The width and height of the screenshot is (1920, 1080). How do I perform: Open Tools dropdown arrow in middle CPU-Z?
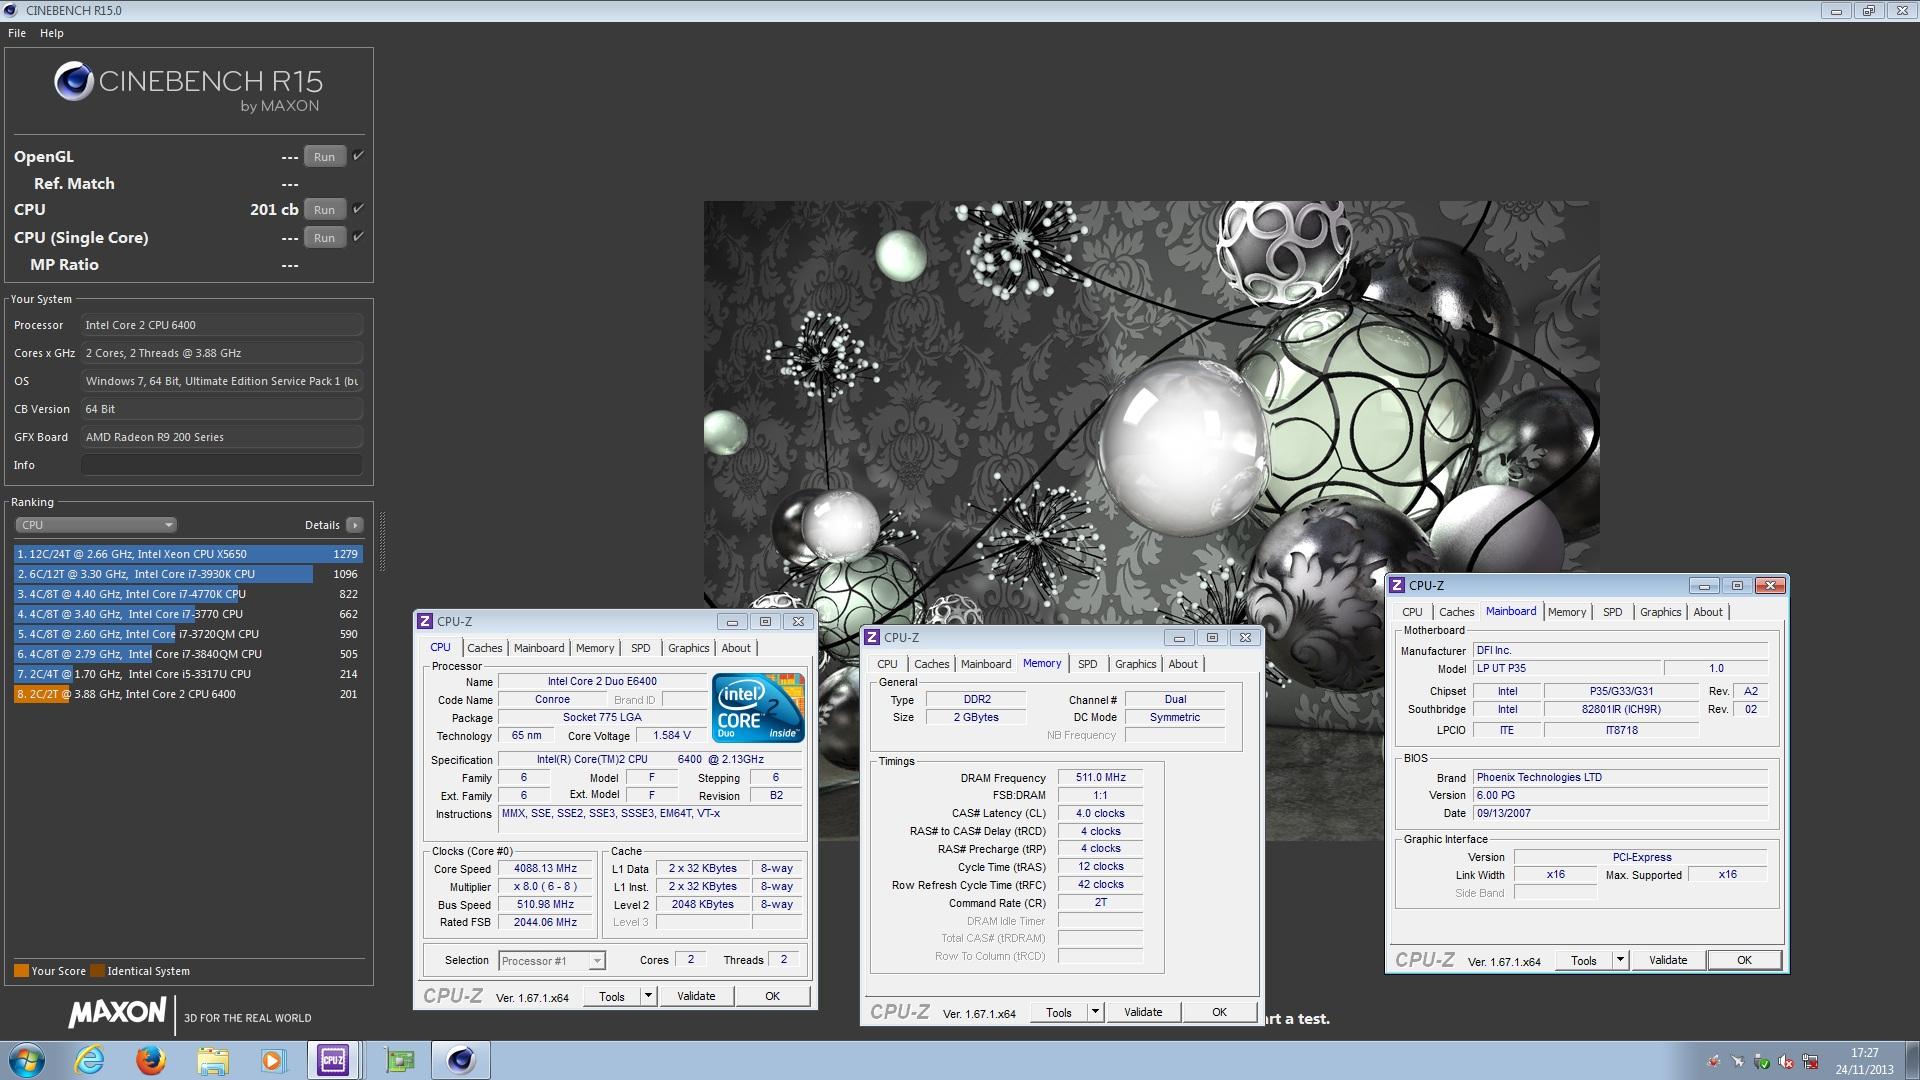coord(1095,1012)
